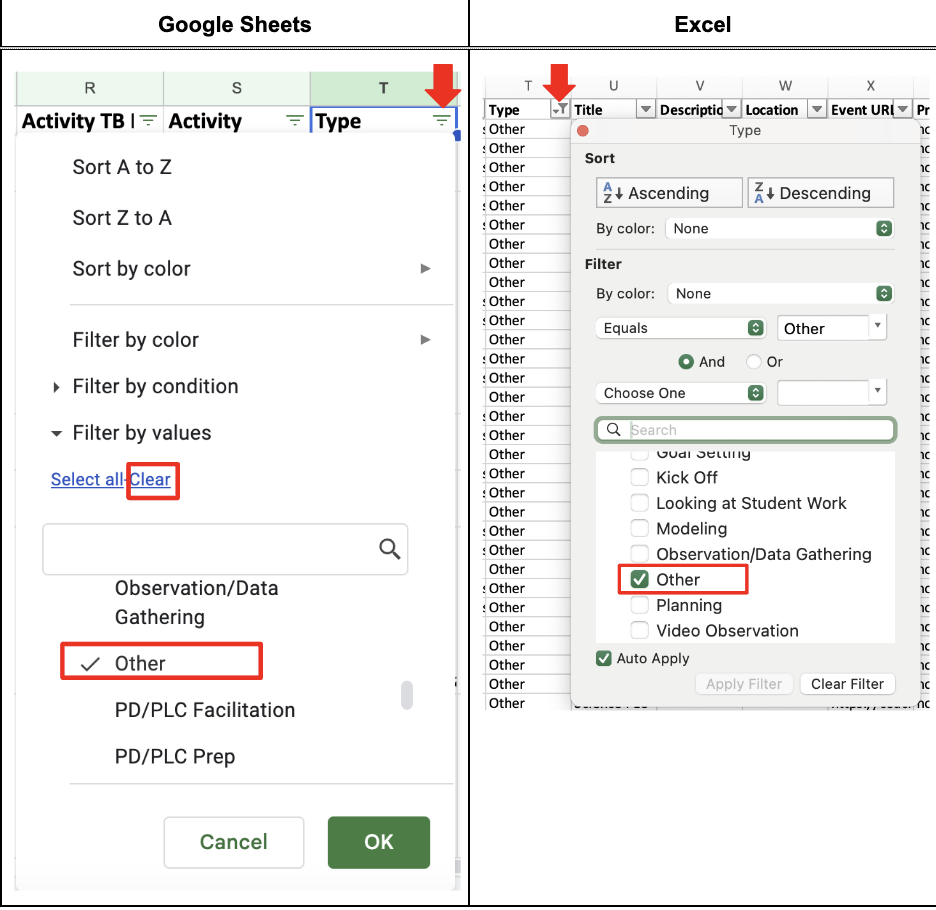Click the active filter button on Excel Type column
936x910 pixels.
coord(560,109)
